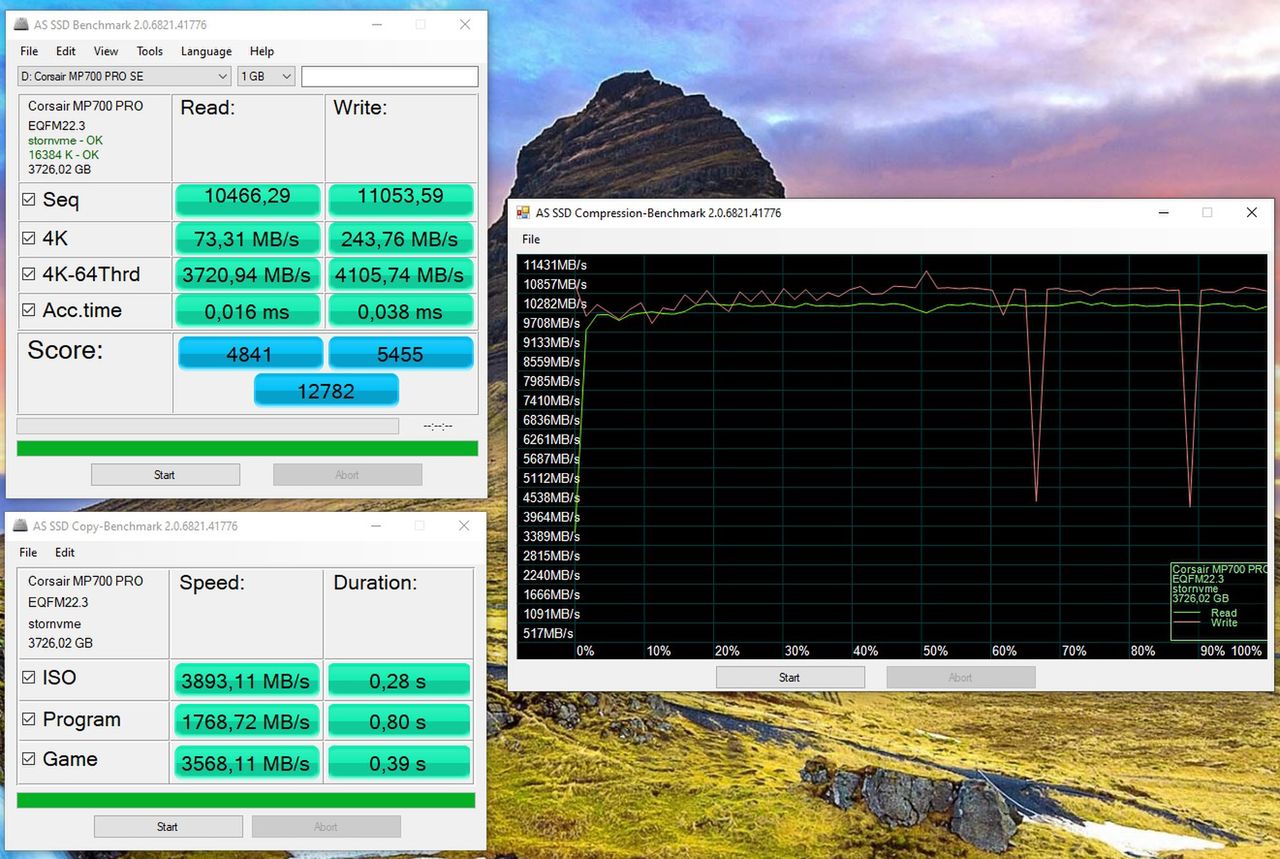Open Edit menu in Copy-Benchmark window

click(65, 552)
